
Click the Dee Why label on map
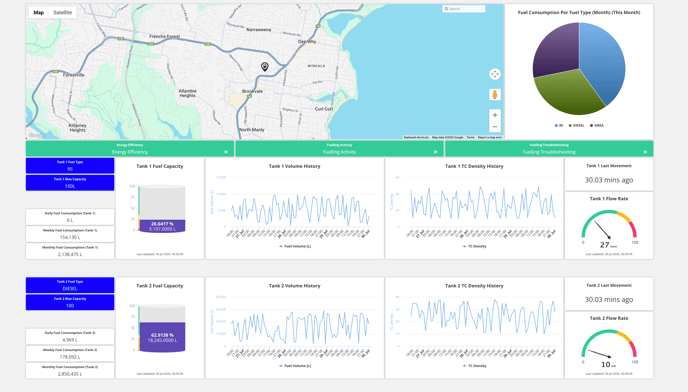pyautogui.click(x=307, y=42)
